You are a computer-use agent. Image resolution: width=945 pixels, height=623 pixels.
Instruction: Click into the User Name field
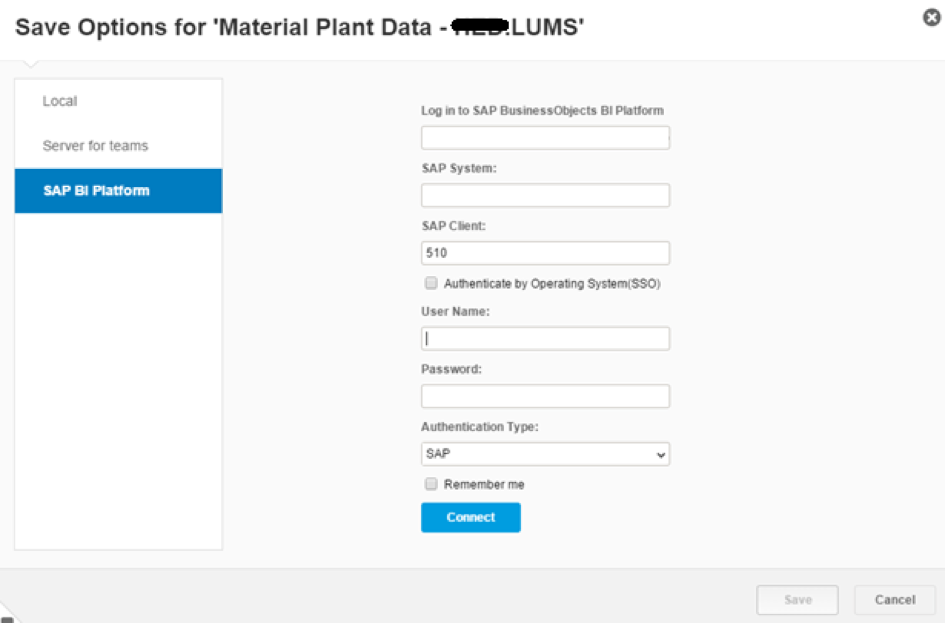tap(545, 339)
